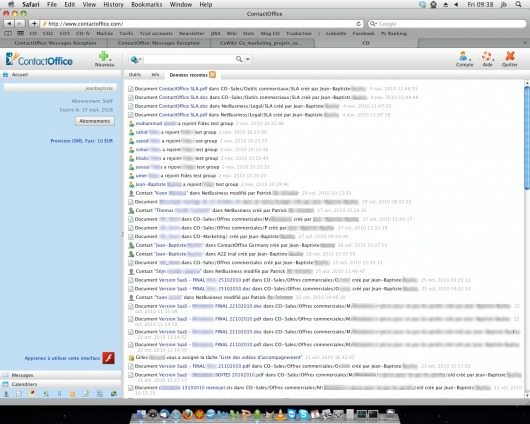Select the Données récentes tab
Screen dimensions: 530x424
point(188,75)
